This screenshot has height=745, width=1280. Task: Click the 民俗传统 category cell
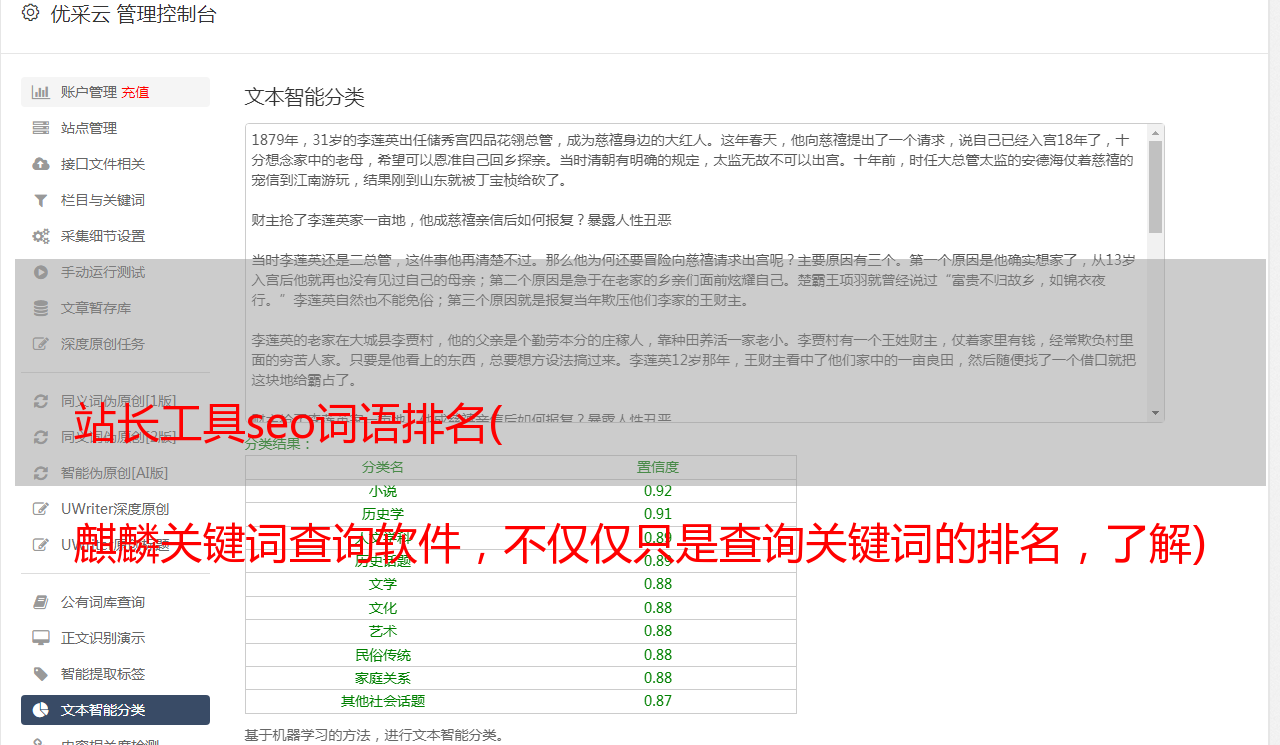point(383,655)
